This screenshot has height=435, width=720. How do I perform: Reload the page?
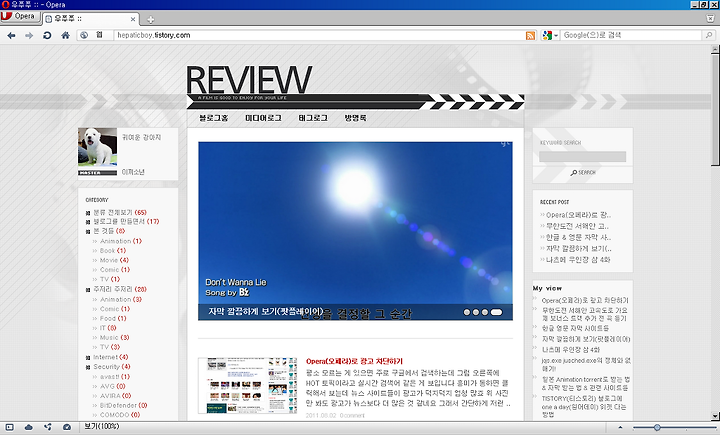[47, 35]
